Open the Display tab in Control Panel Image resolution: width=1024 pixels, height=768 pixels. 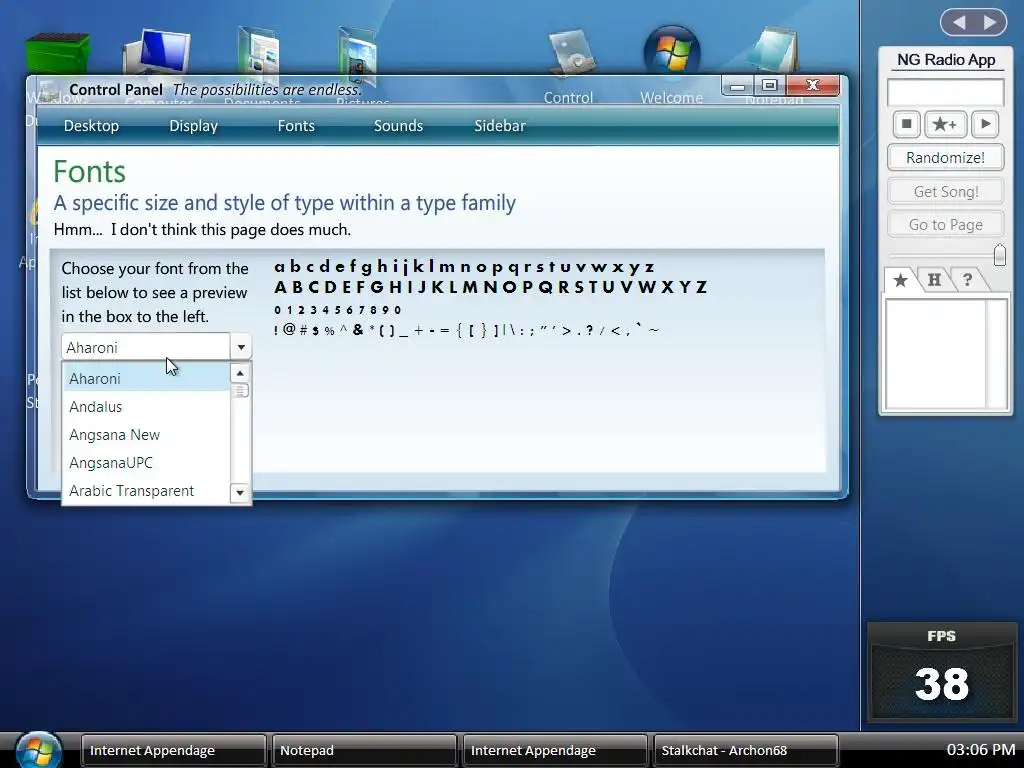(x=193, y=125)
